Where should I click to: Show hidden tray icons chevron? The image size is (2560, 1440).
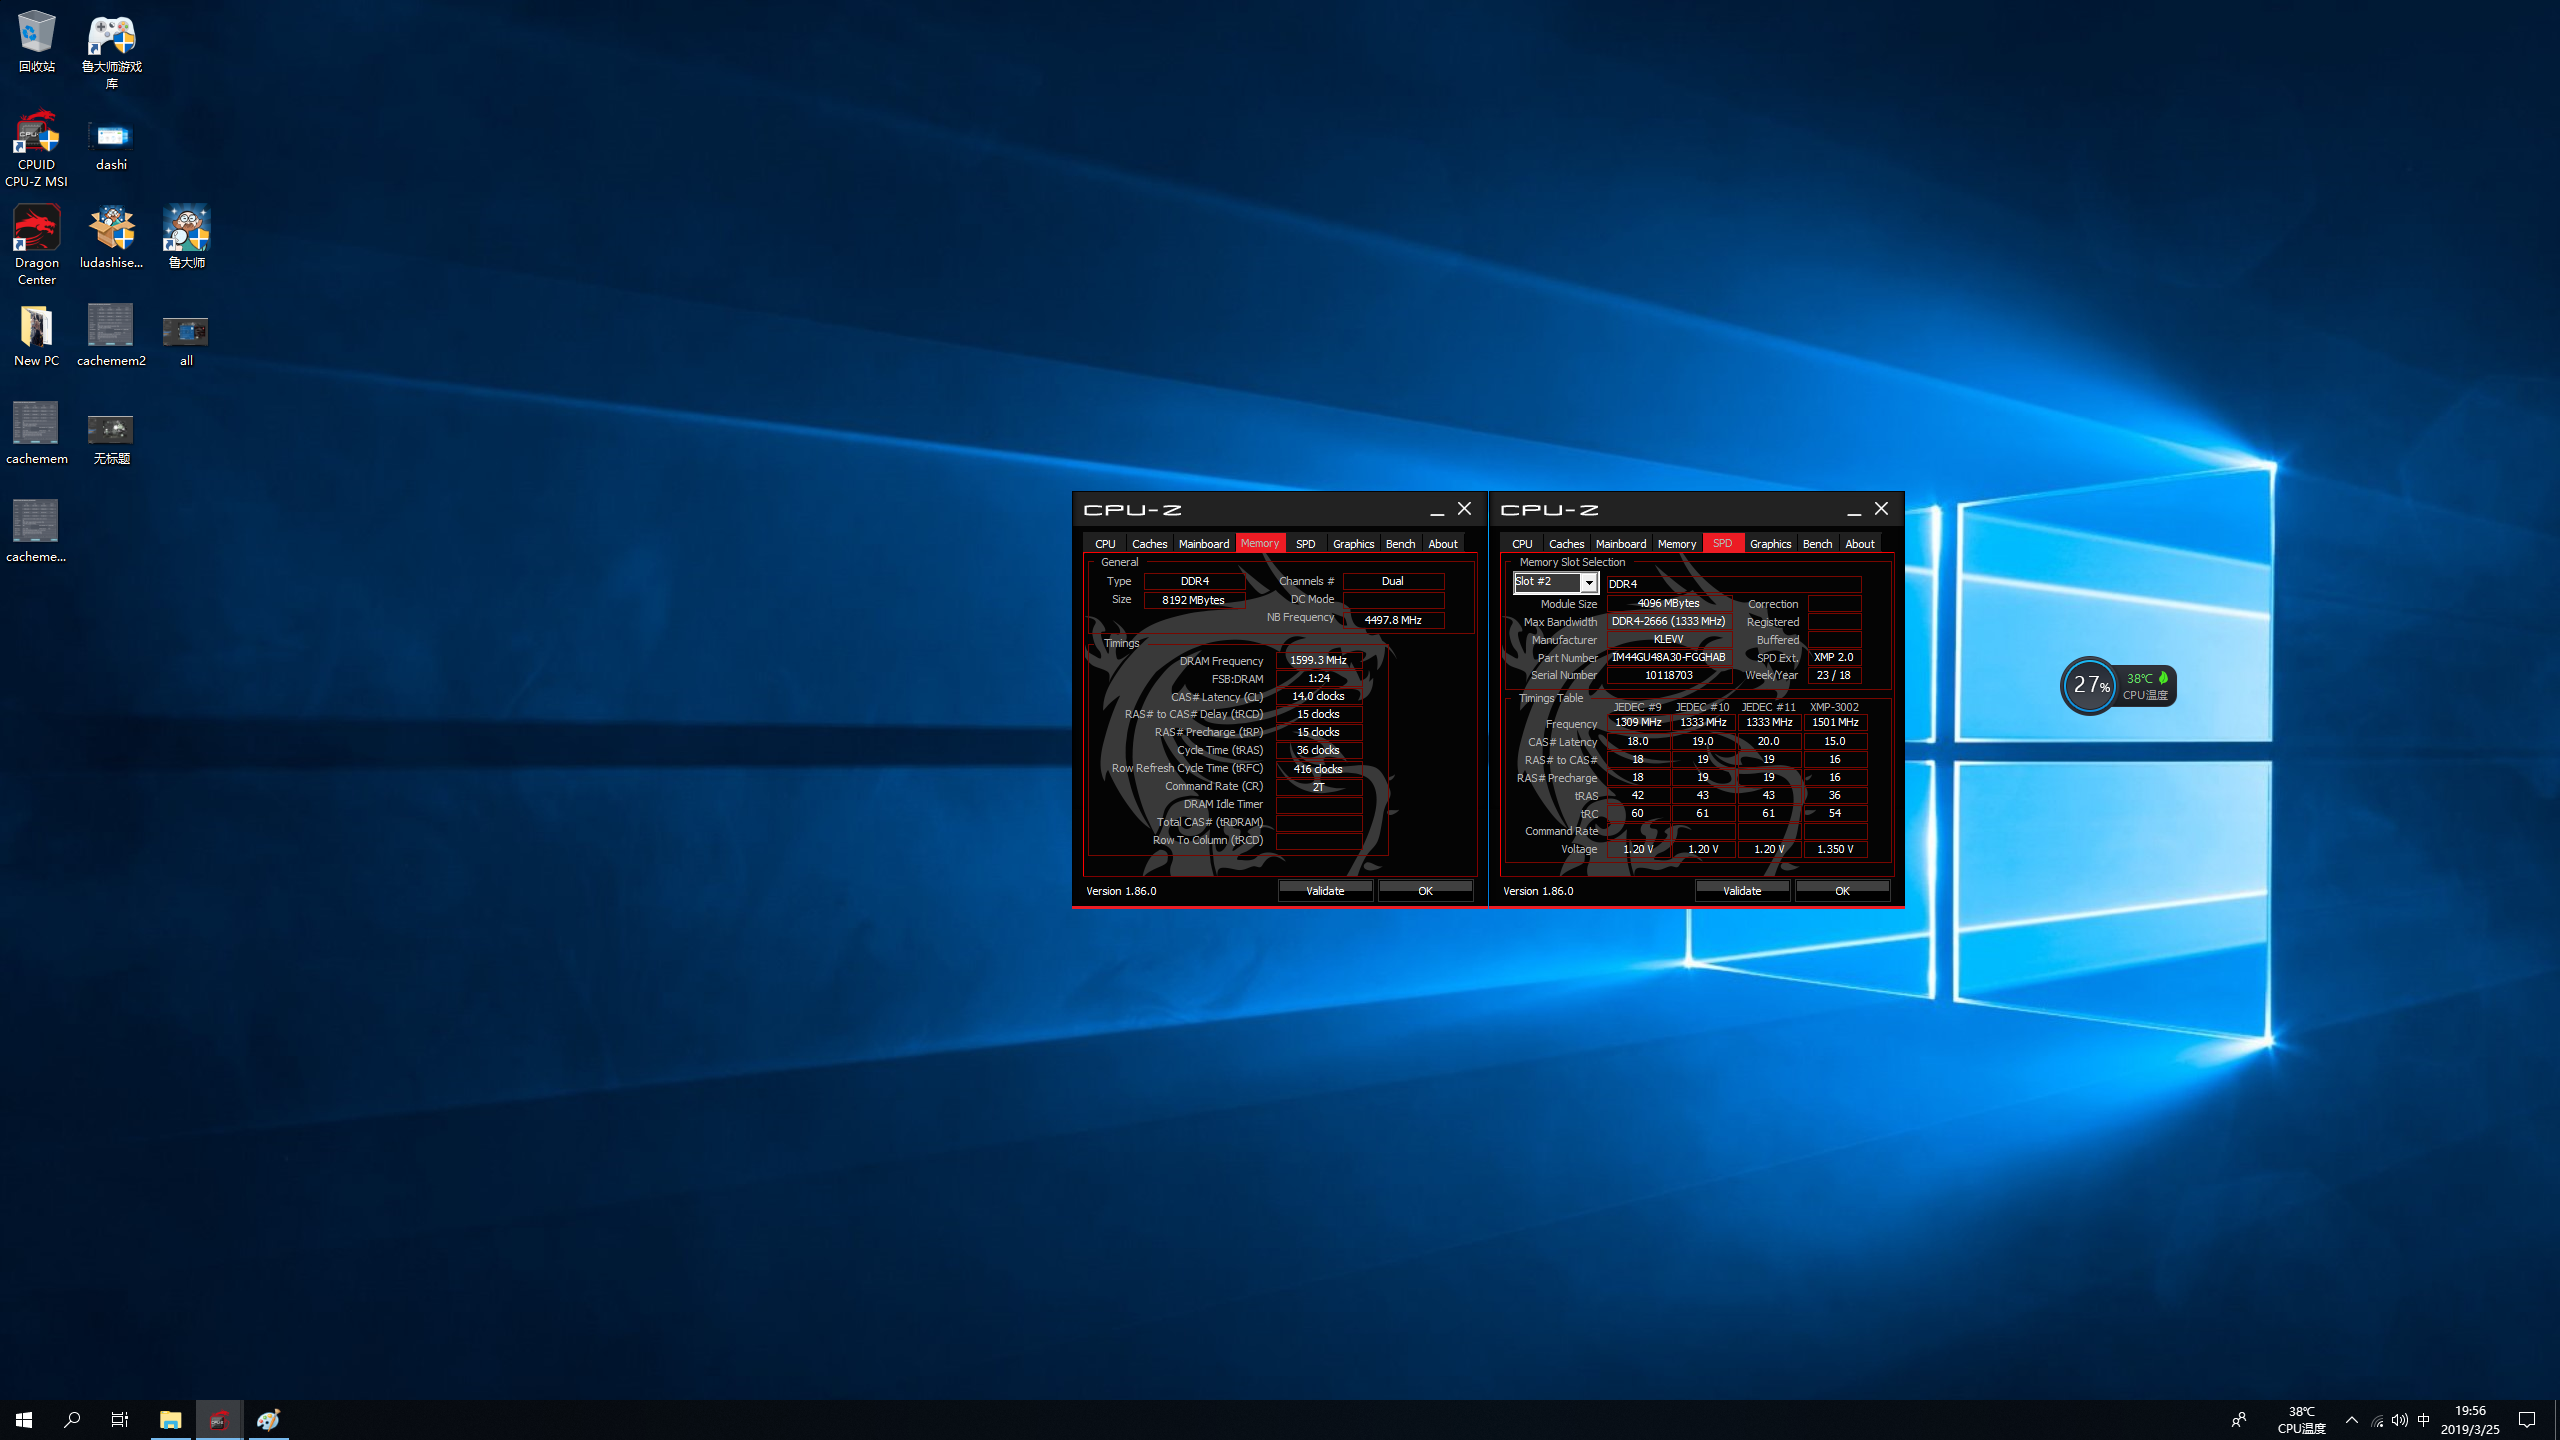[x=2352, y=1420]
